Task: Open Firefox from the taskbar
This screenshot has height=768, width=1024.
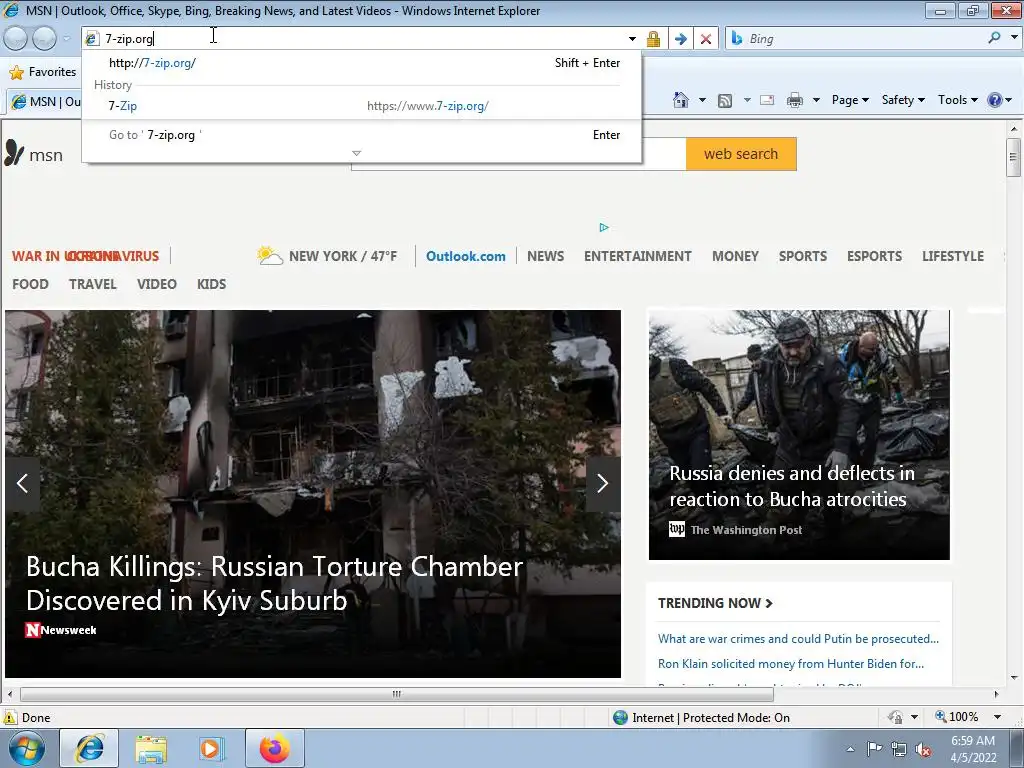Action: click(274, 748)
